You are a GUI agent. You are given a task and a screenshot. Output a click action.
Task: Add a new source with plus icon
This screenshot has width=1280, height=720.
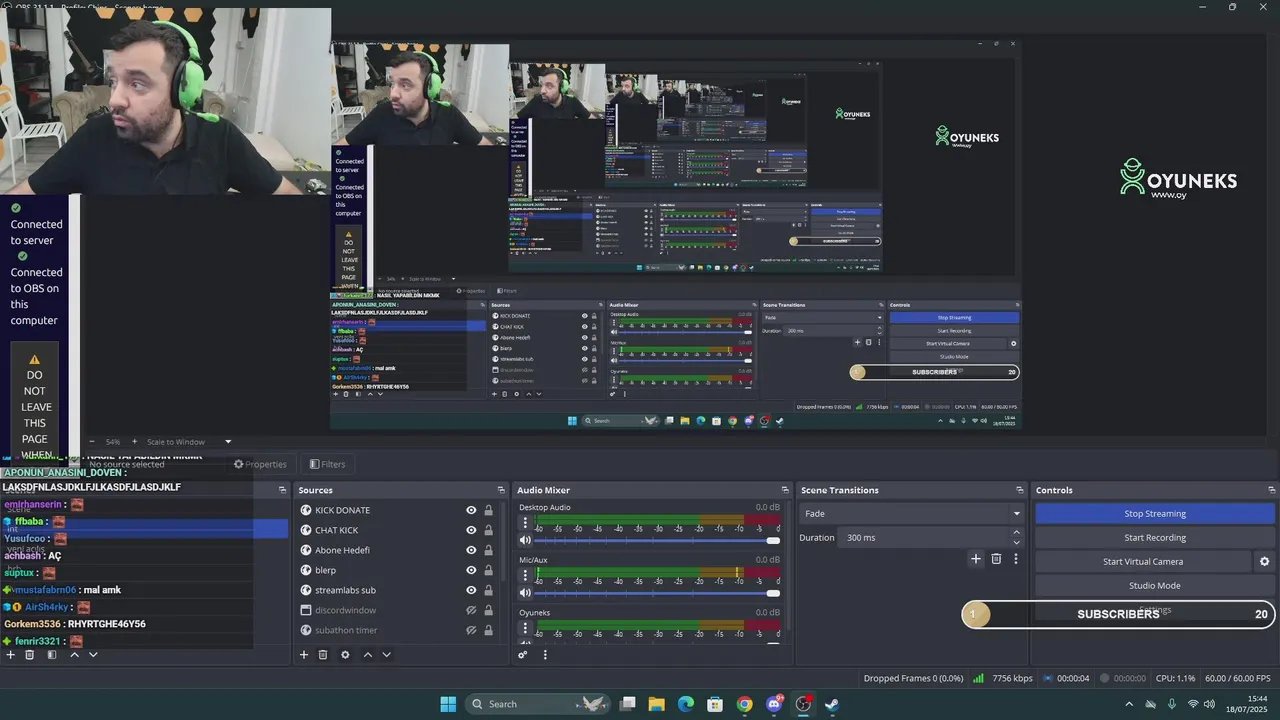point(304,655)
